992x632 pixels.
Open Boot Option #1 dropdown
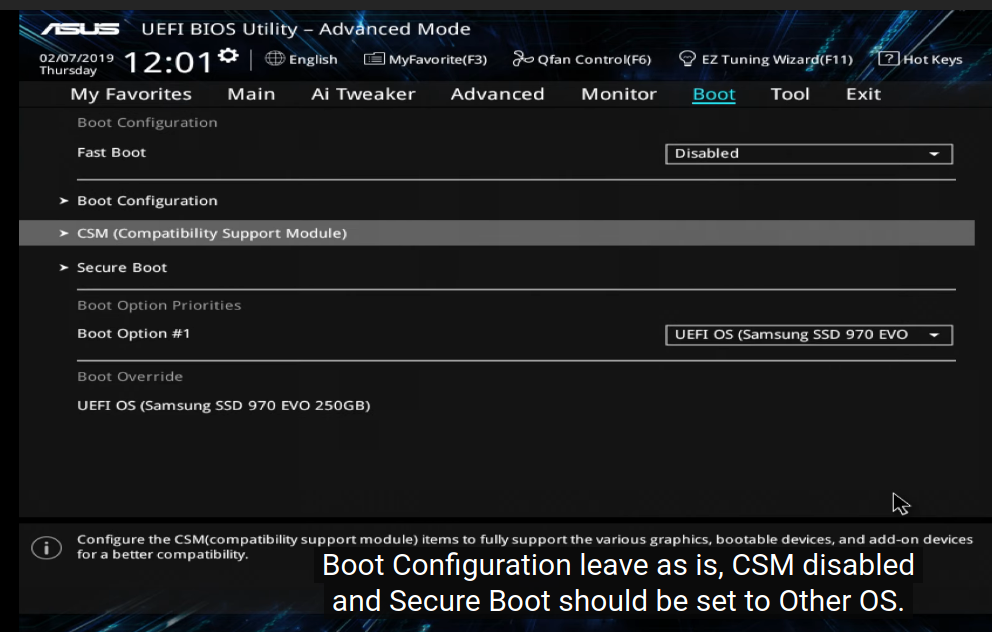click(809, 335)
